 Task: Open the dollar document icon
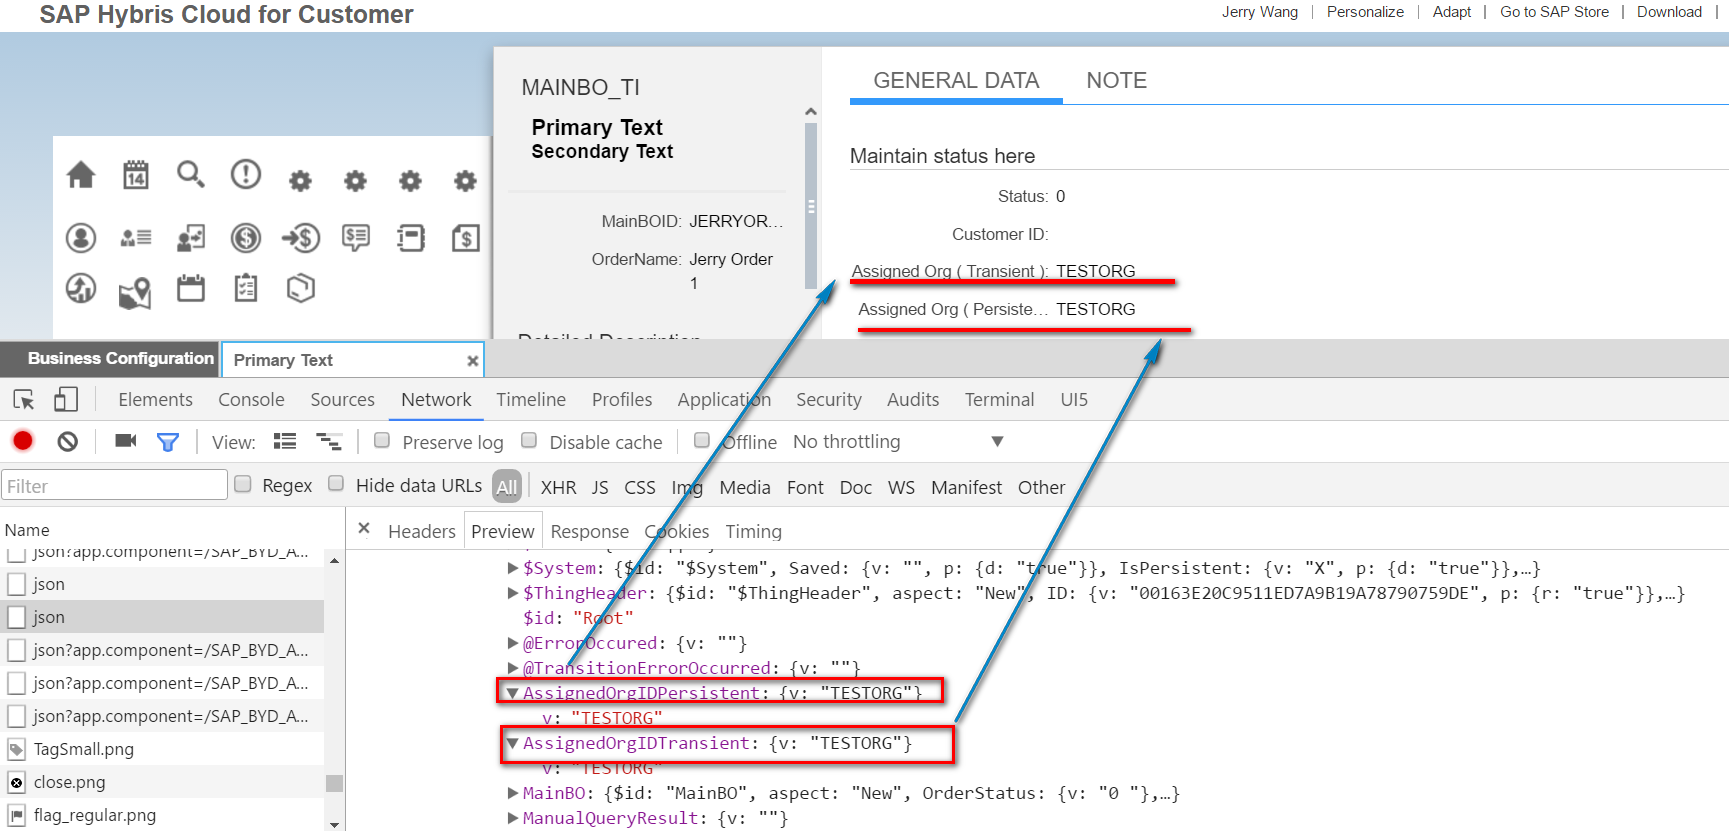tap(465, 238)
